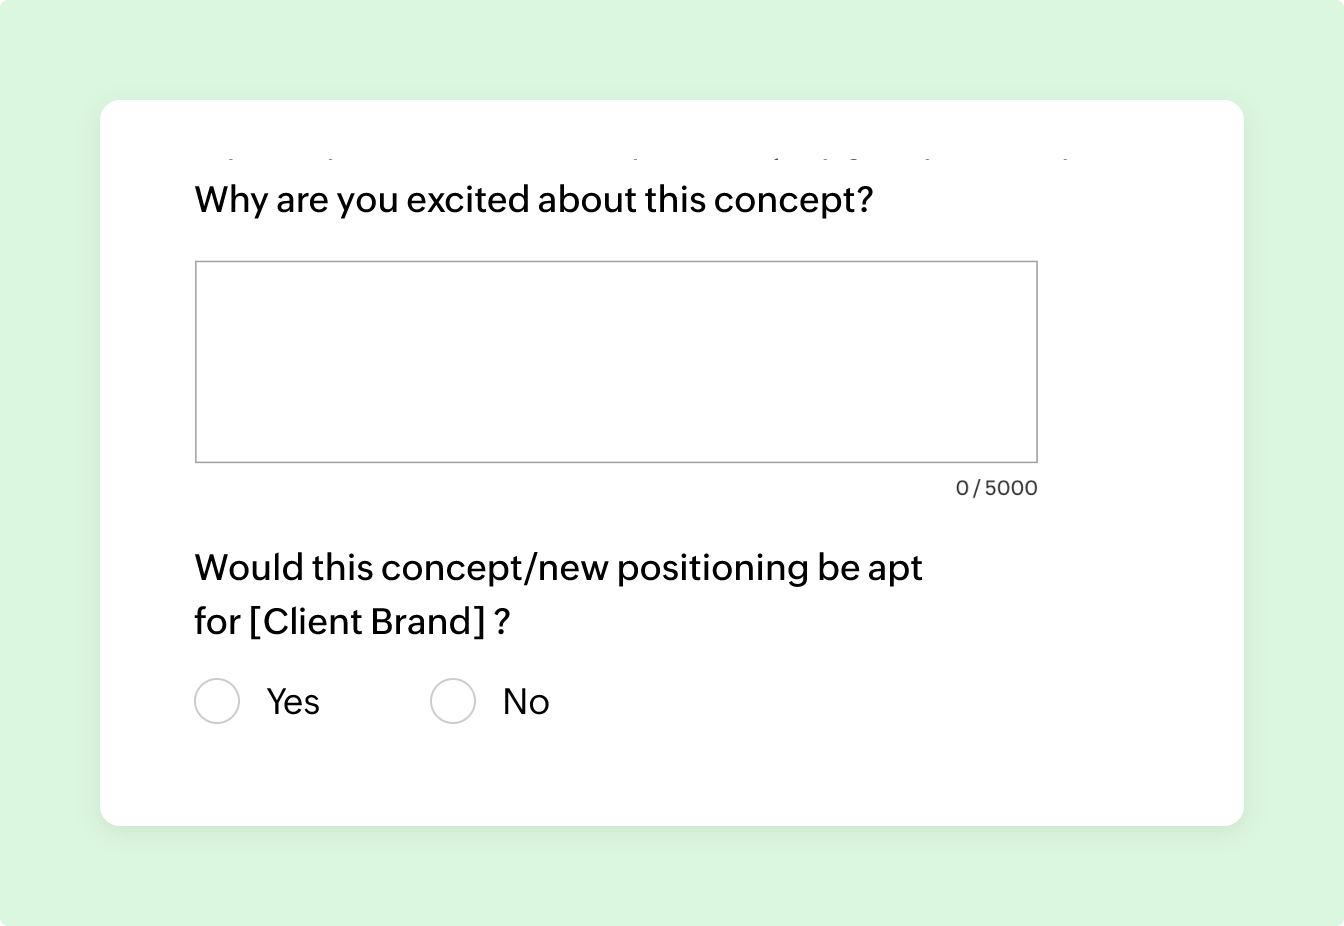Click the '[Client Brand]' placeholder text
The height and width of the screenshot is (926, 1344).
(367, 622)
